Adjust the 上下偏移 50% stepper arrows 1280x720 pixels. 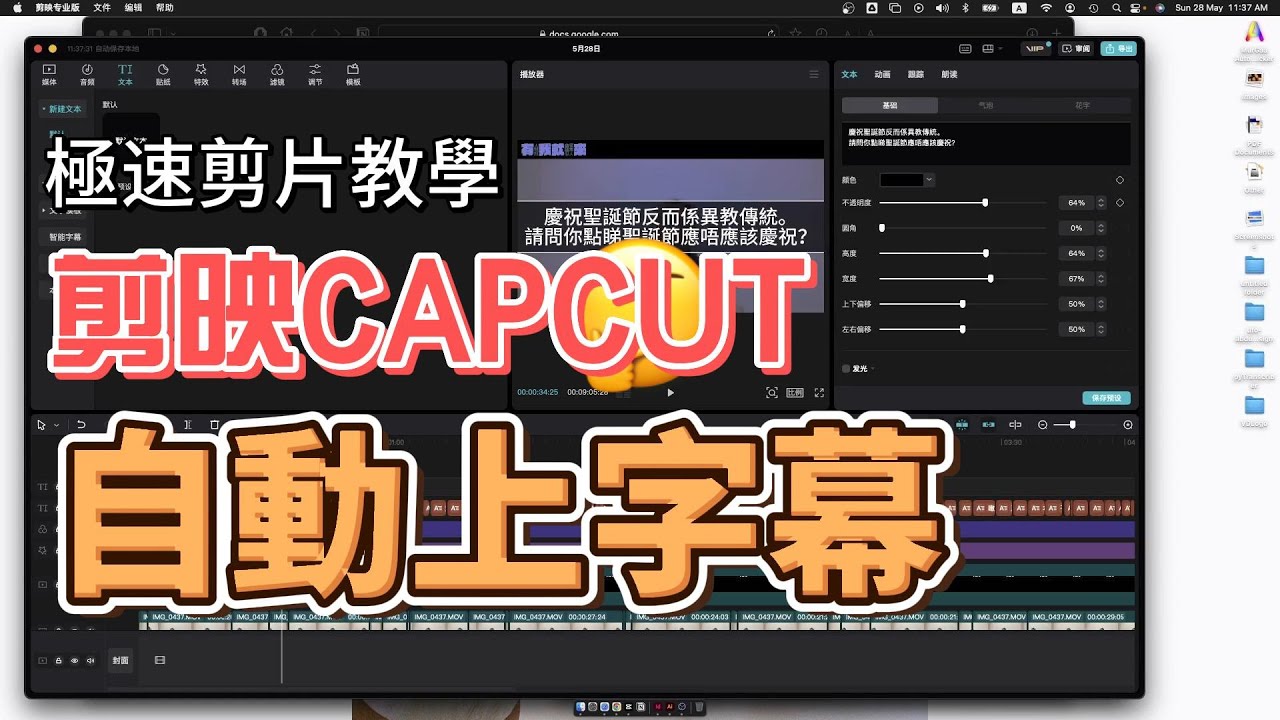click(x=1101, y=304)
